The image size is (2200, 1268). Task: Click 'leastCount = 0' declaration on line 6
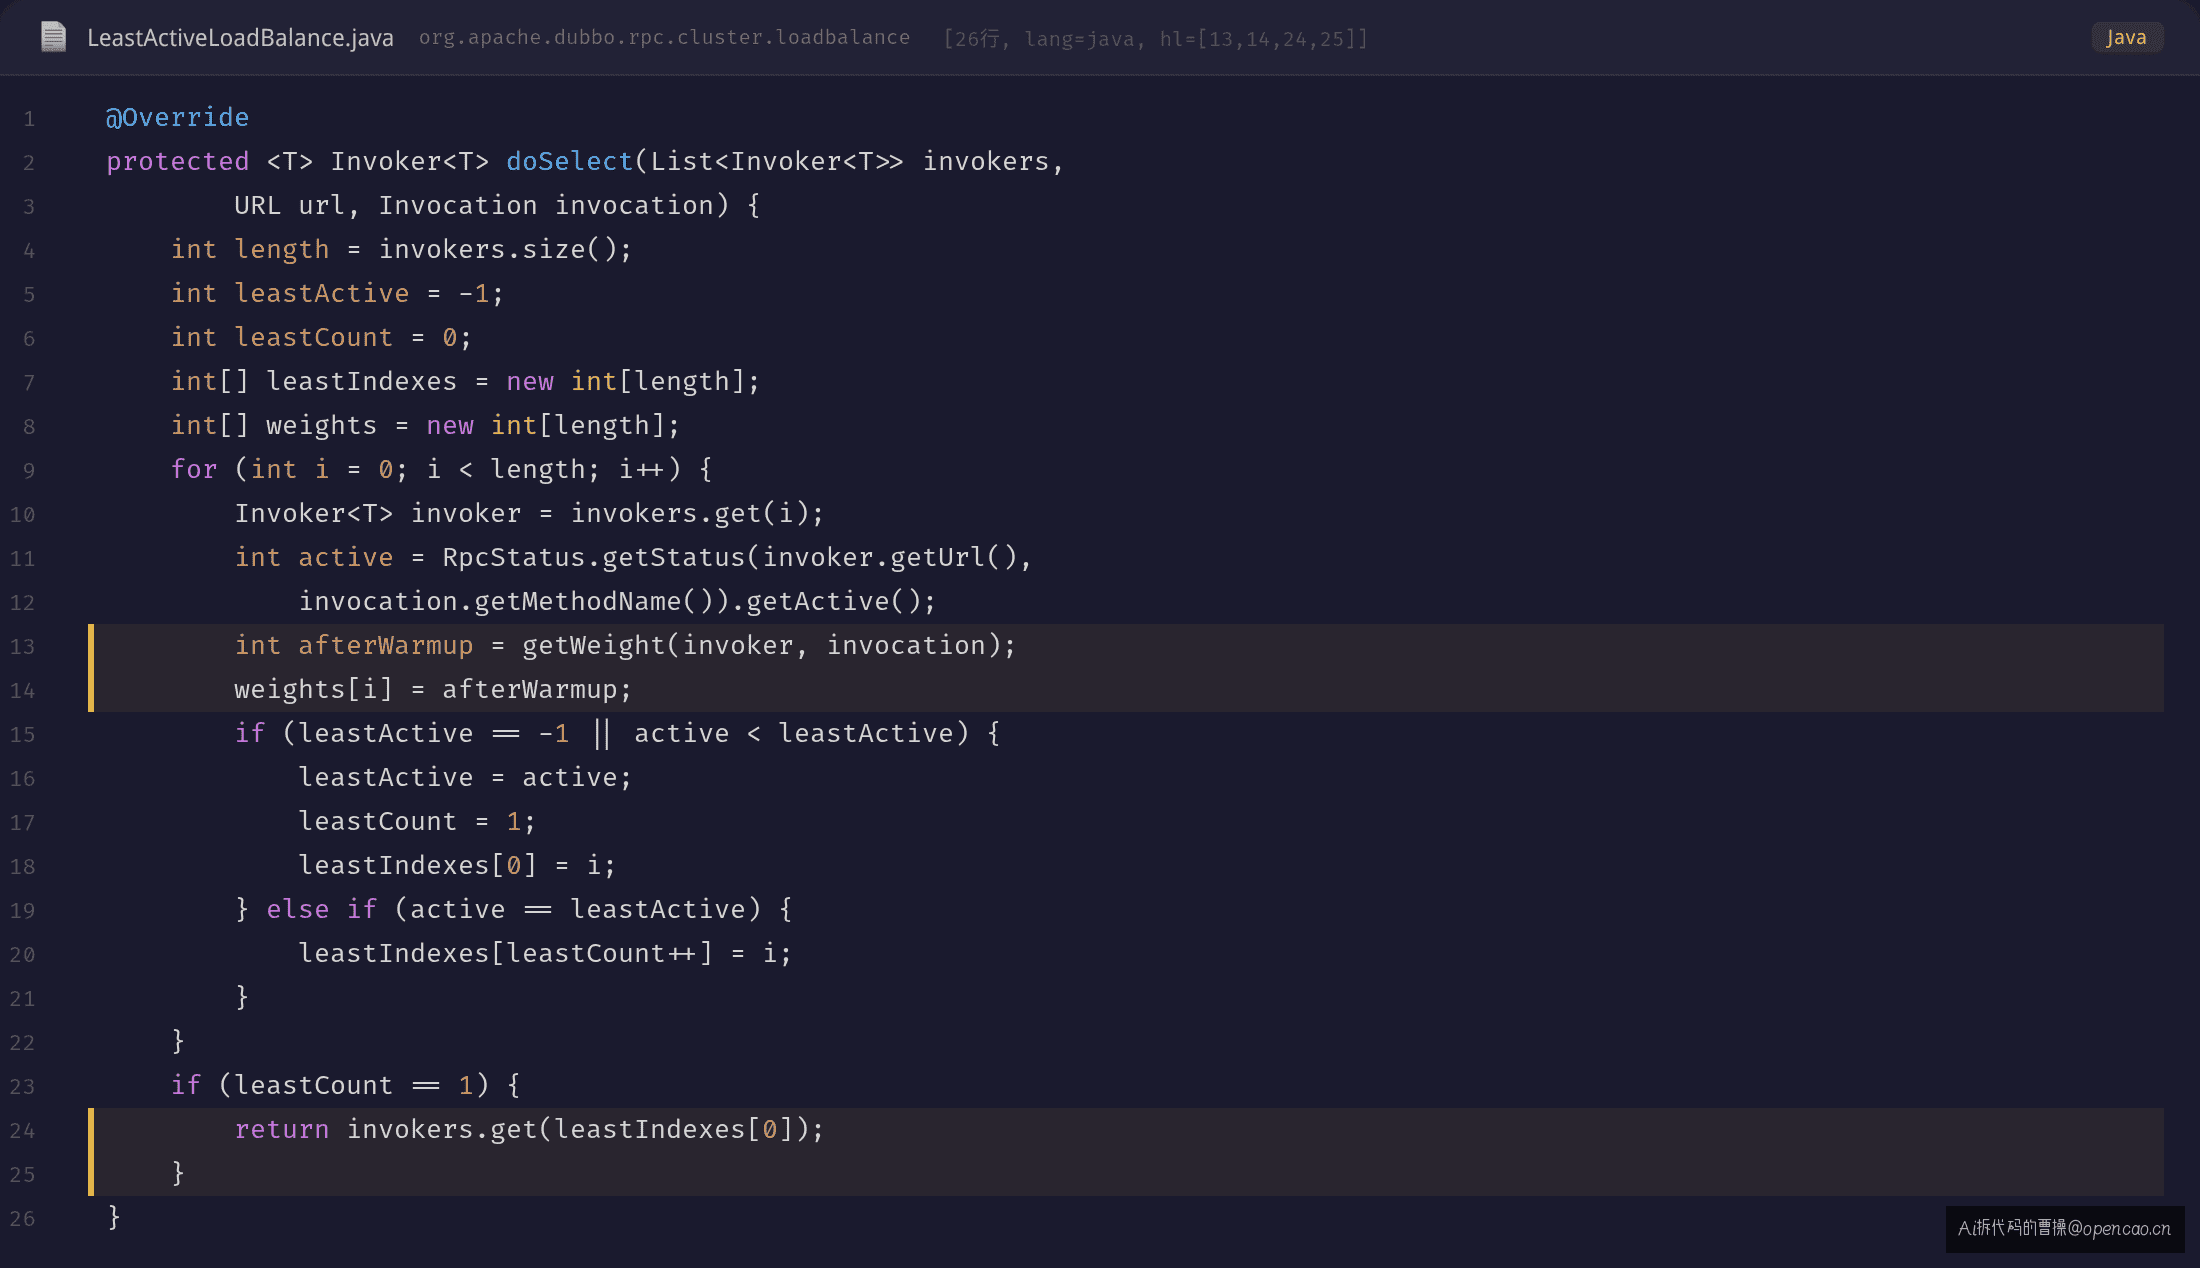(345, 337)
